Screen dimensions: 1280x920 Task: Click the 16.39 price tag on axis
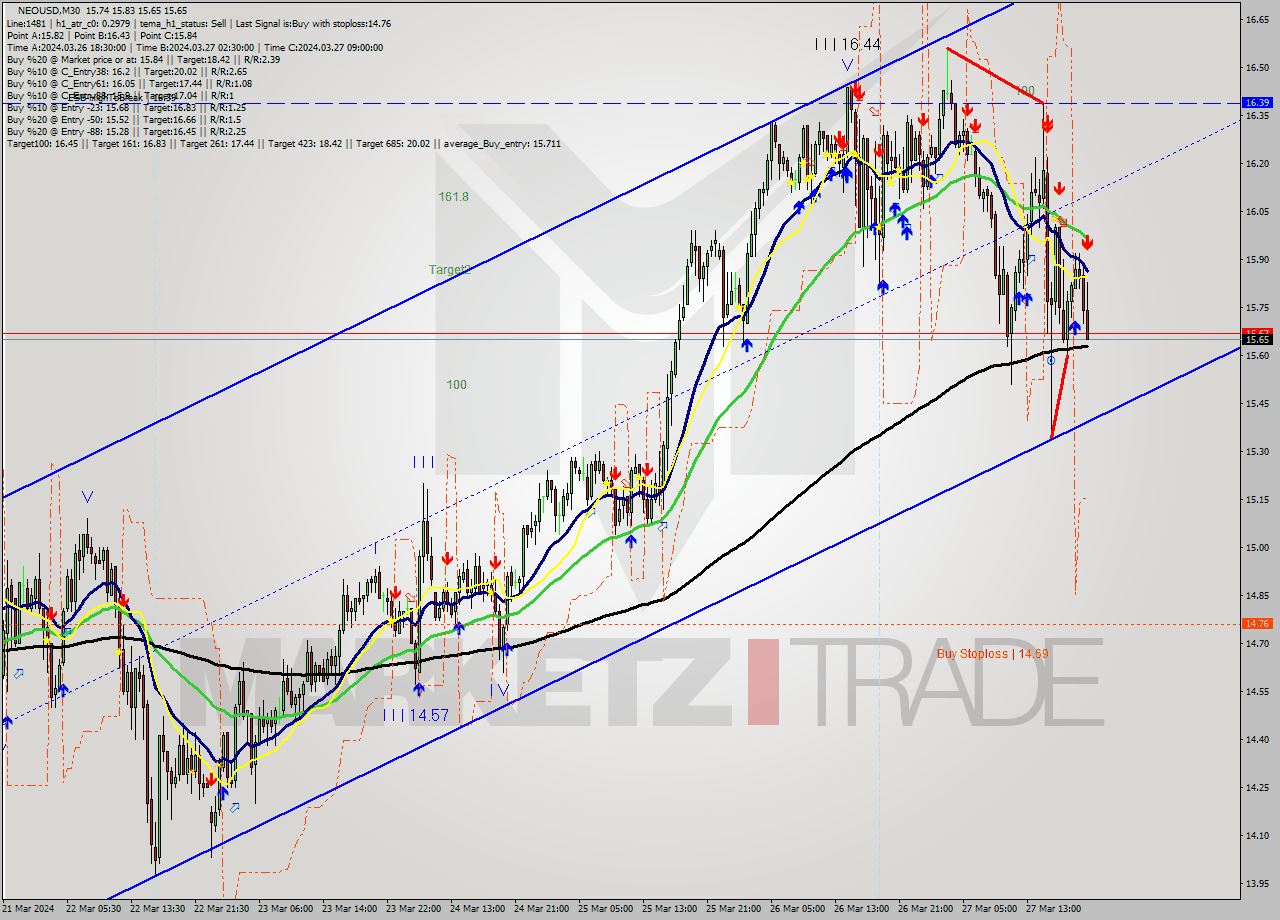click(1257, 102)
